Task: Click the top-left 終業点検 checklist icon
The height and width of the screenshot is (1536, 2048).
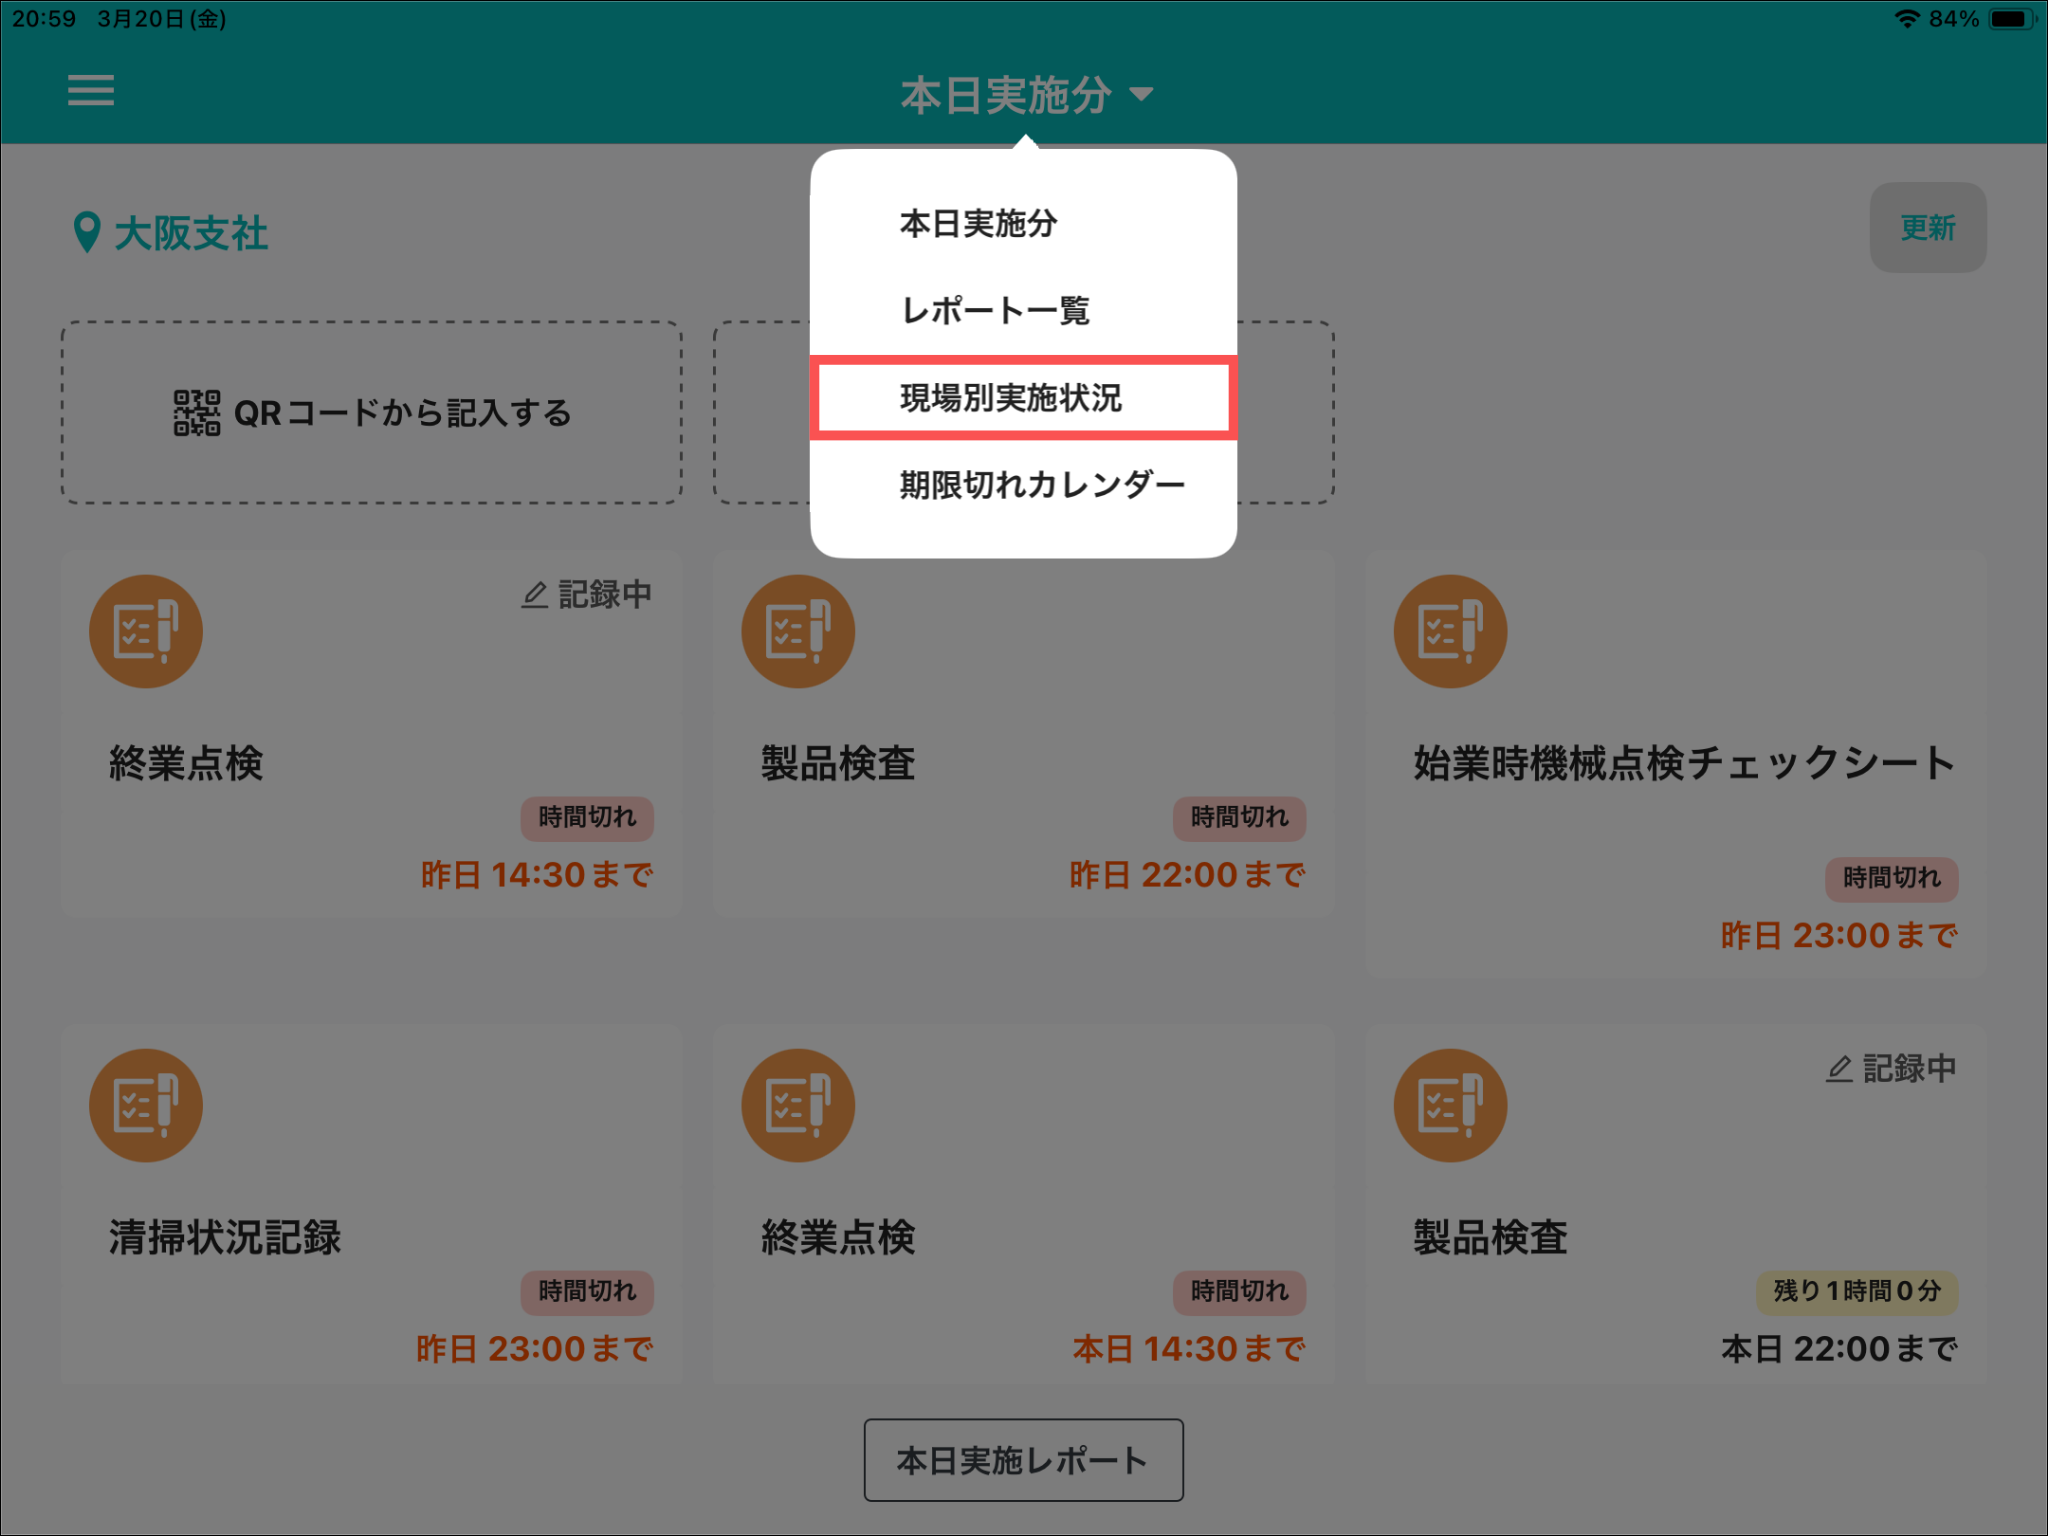Action: [x=146, y=631]
